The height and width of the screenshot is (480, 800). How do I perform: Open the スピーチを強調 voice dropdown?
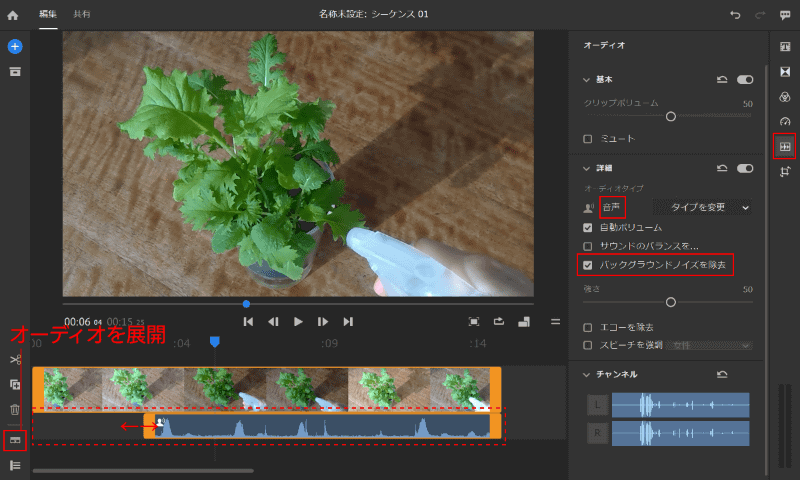709,345
